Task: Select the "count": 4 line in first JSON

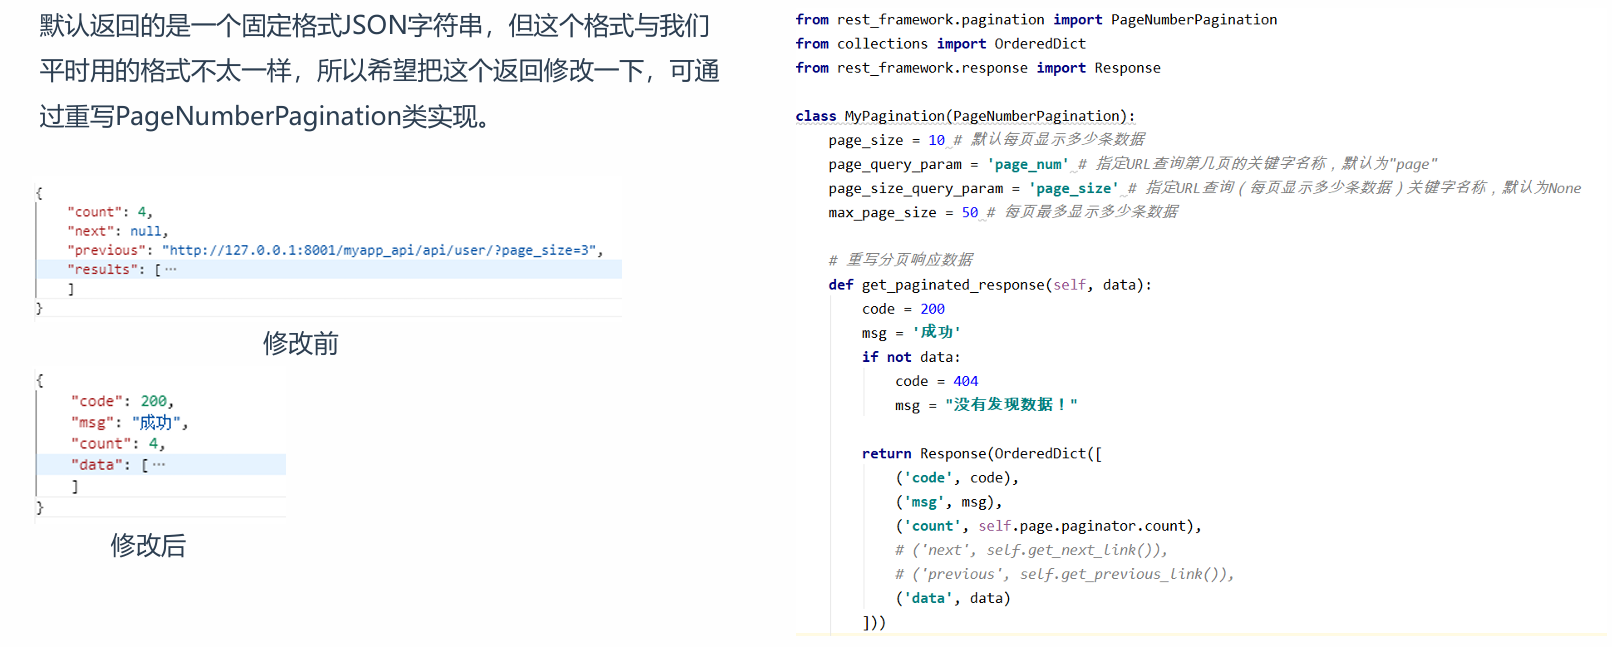Action: click(109, 212)
